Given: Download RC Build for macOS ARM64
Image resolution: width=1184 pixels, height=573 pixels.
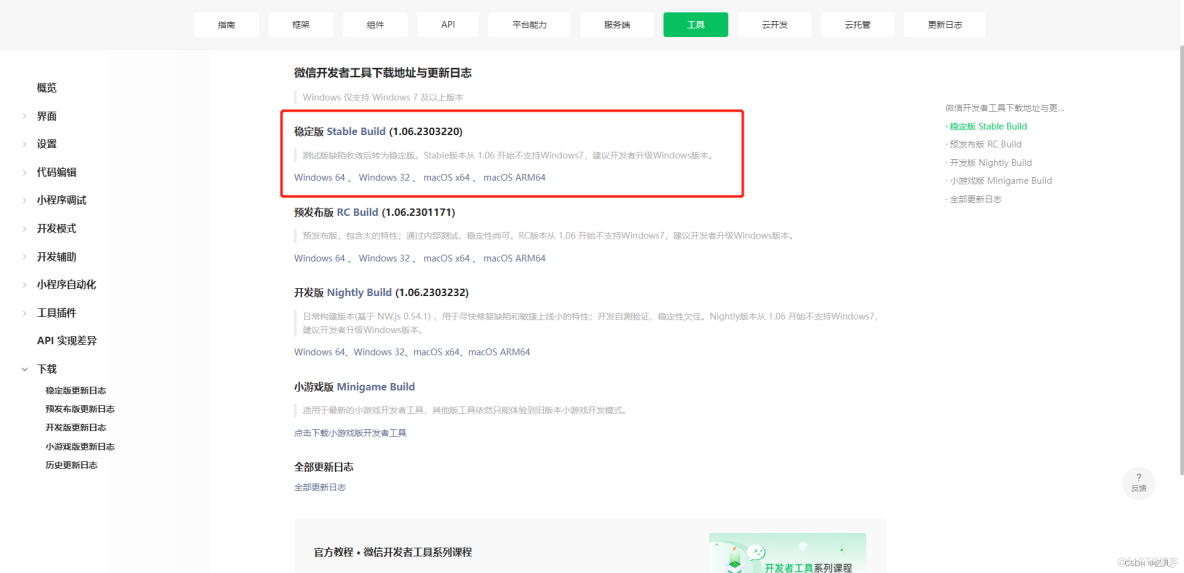Looking at the screenshot, I should point(514,258).
